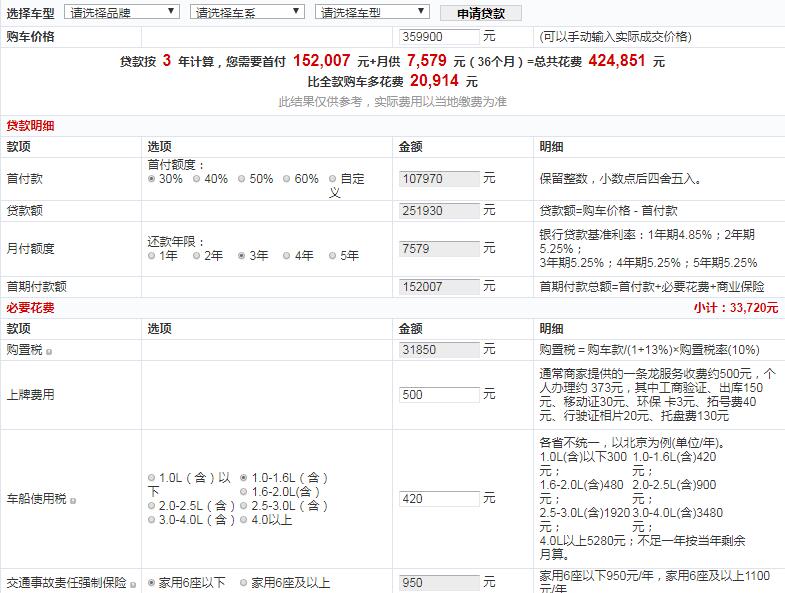Choose 4年 repayment term
785x593 pixels.
287,256
